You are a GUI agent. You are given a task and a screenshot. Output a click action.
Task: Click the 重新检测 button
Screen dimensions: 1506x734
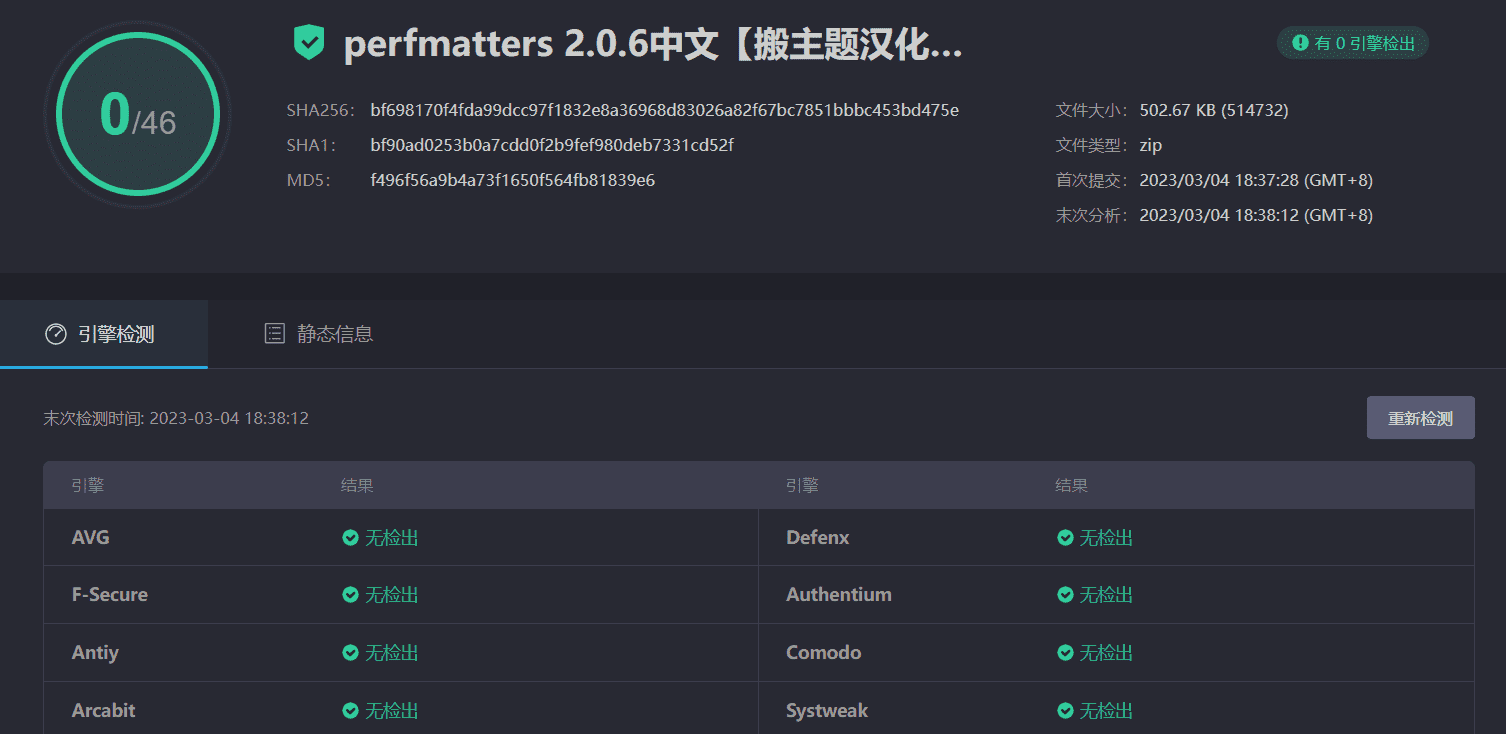coord(1420,418)
